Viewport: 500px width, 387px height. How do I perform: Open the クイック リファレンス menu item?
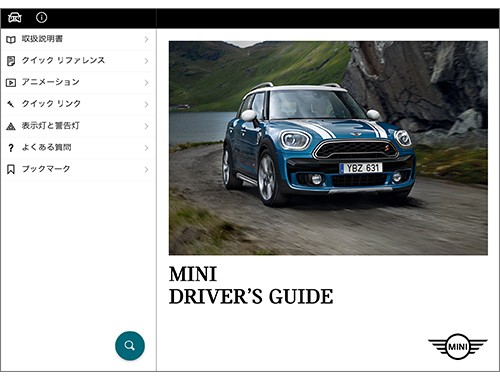point(78,61)
